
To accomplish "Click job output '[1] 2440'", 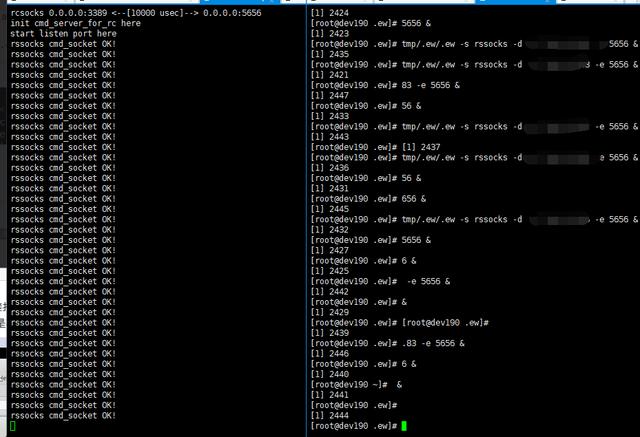I will [x=330, y=374].
